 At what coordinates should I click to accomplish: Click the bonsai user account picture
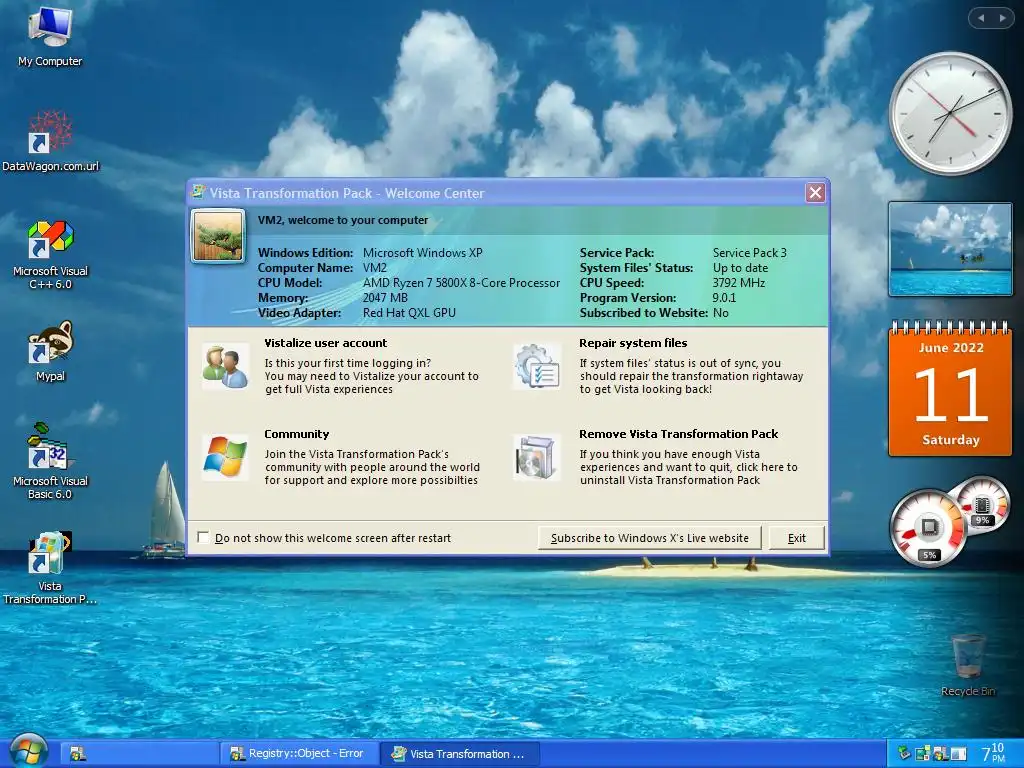click(x=218, y=236)
